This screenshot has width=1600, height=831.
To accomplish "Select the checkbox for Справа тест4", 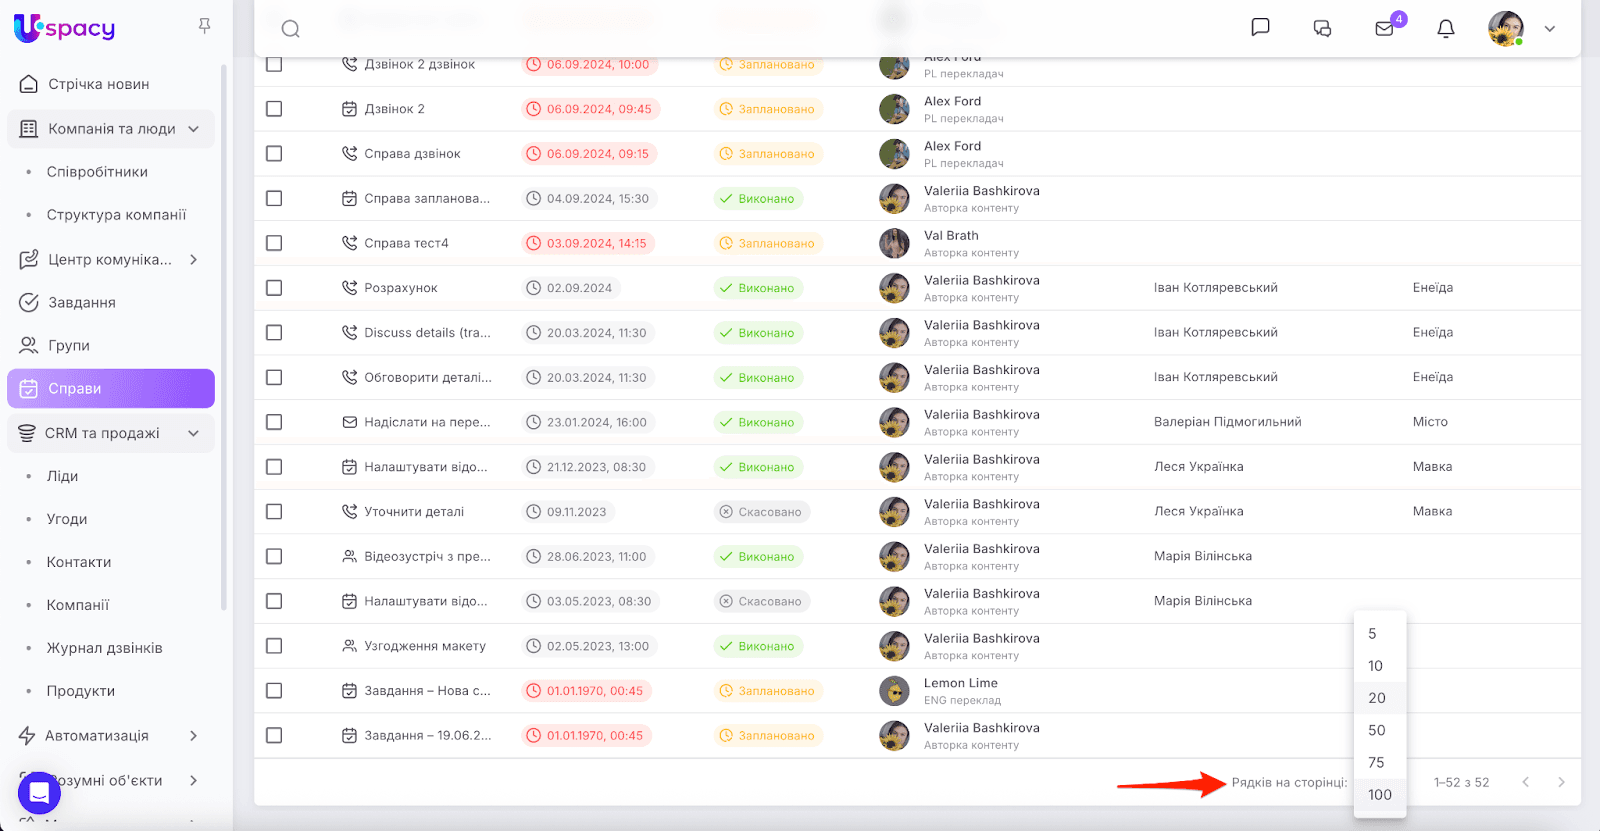I will pyautogui.click(x=274, y=243).
